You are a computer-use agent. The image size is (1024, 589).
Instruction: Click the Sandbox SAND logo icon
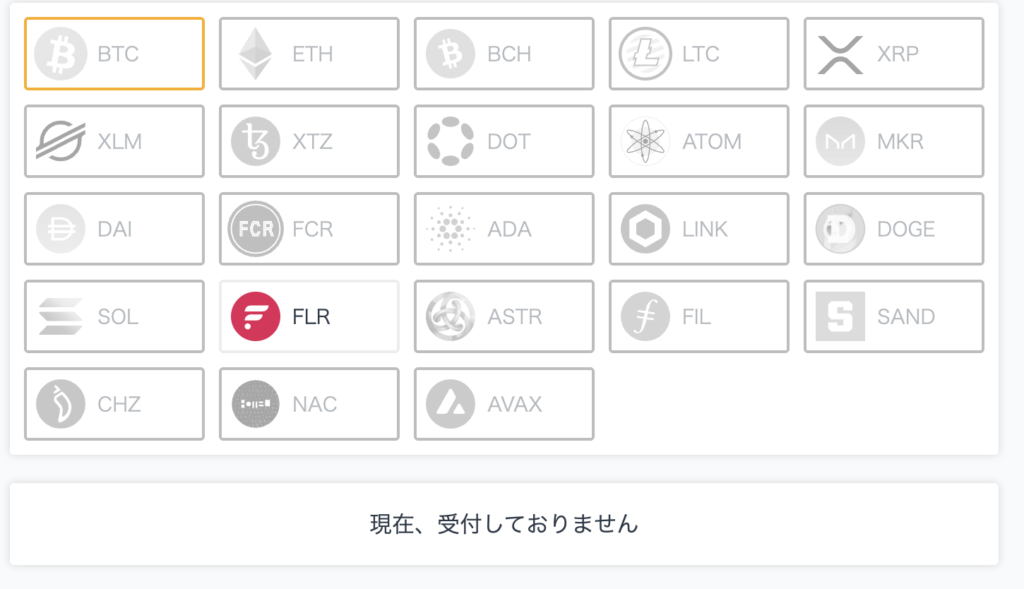point(840,316)
